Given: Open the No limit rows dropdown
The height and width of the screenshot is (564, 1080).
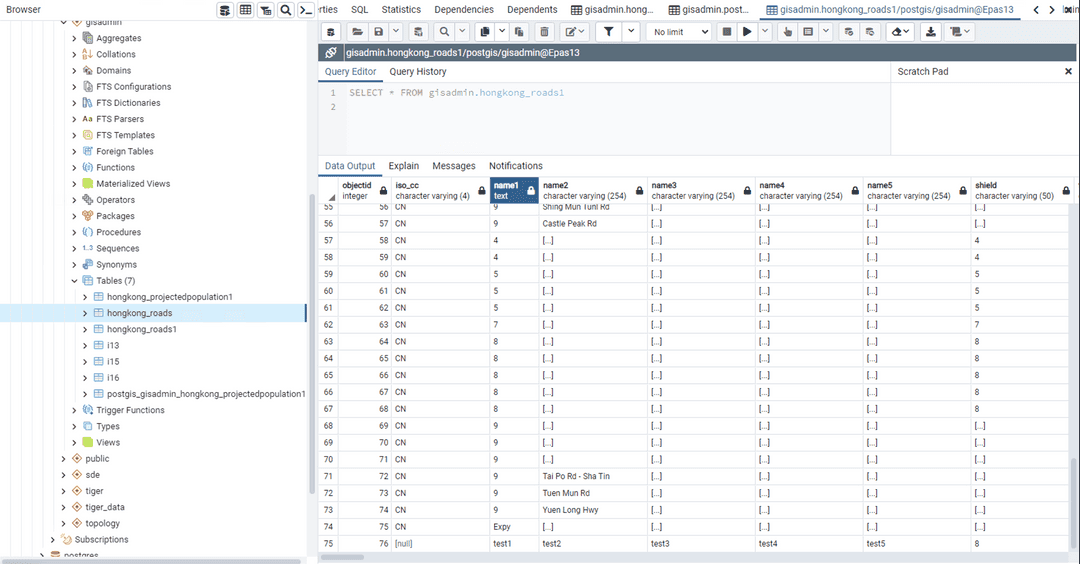Looking at the screenshot, I should point(681,32).
